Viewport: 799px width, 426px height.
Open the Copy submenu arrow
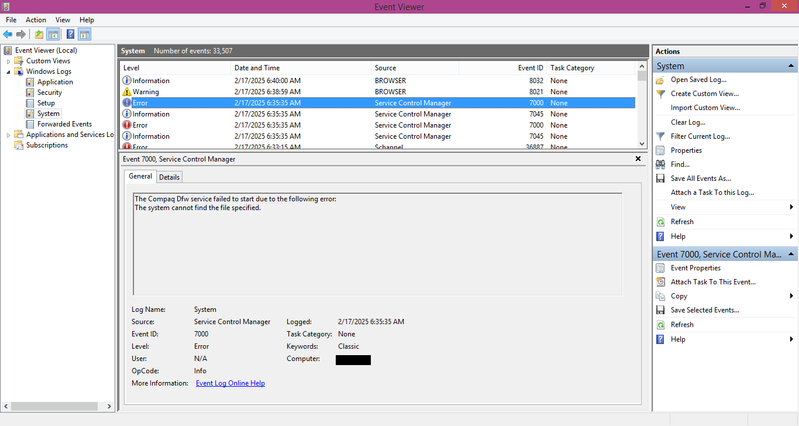[791, 296]
